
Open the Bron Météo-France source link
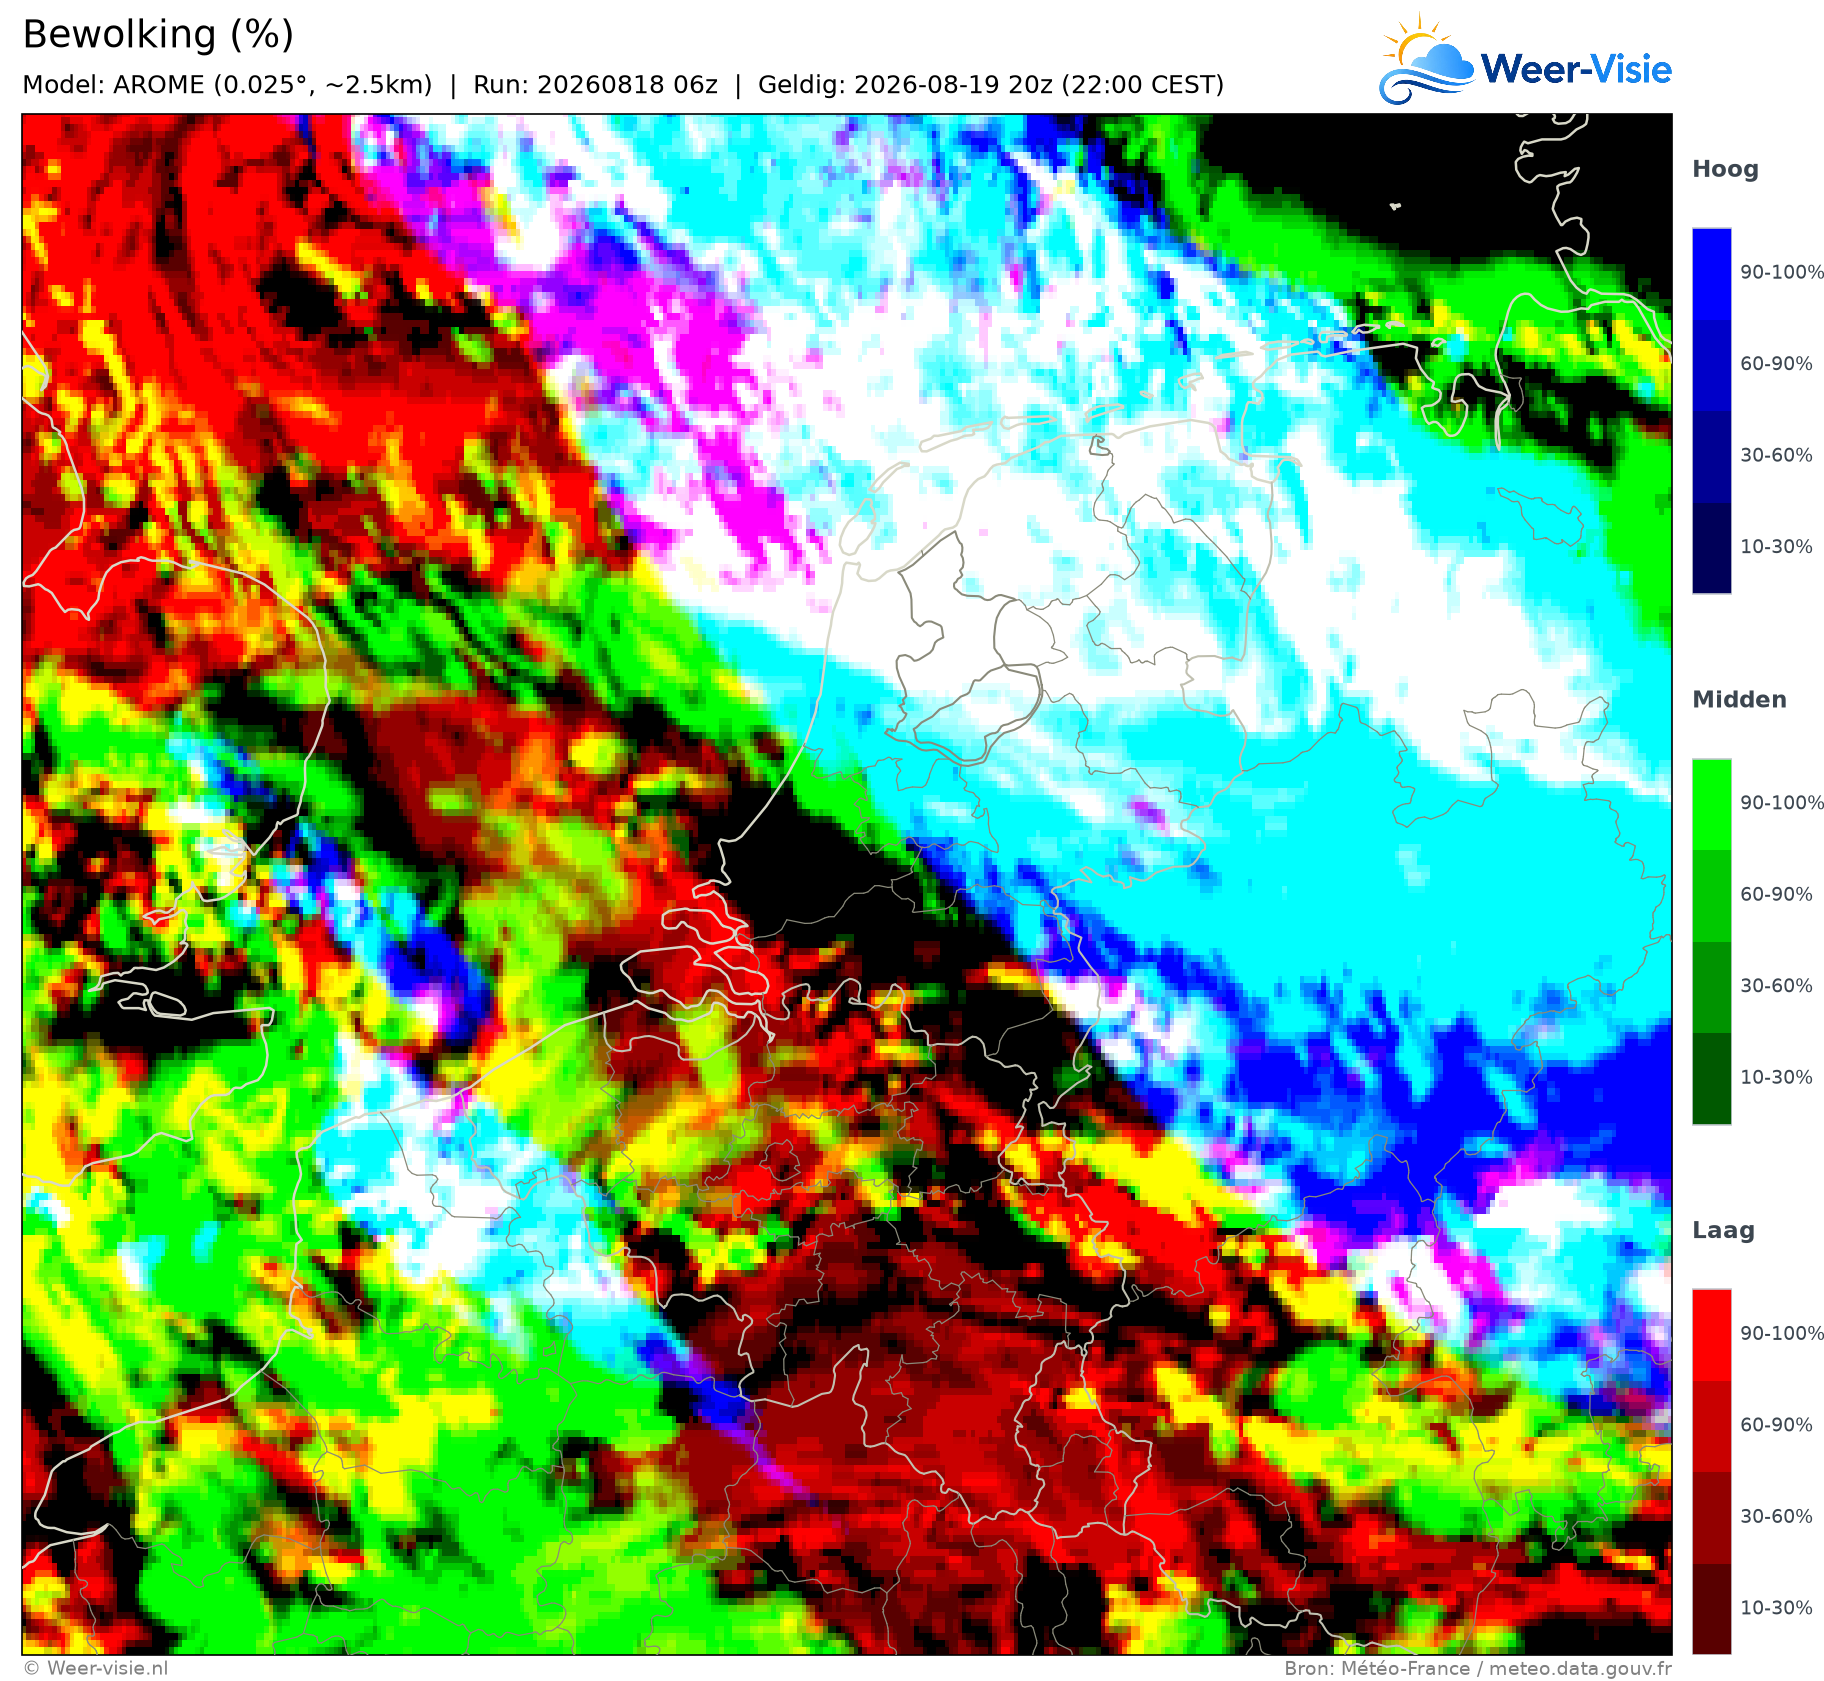point(1478,1668)
